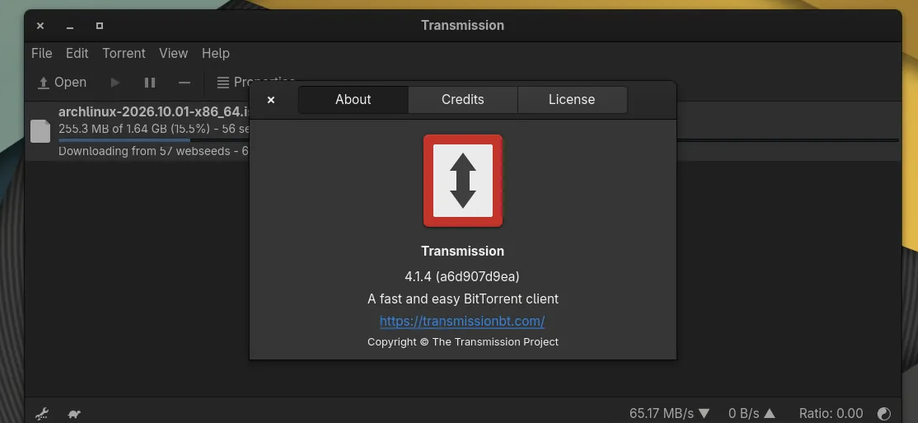The image size is (918, 423).
Task: Close the About dialog with the X
Action: point(271,100)
